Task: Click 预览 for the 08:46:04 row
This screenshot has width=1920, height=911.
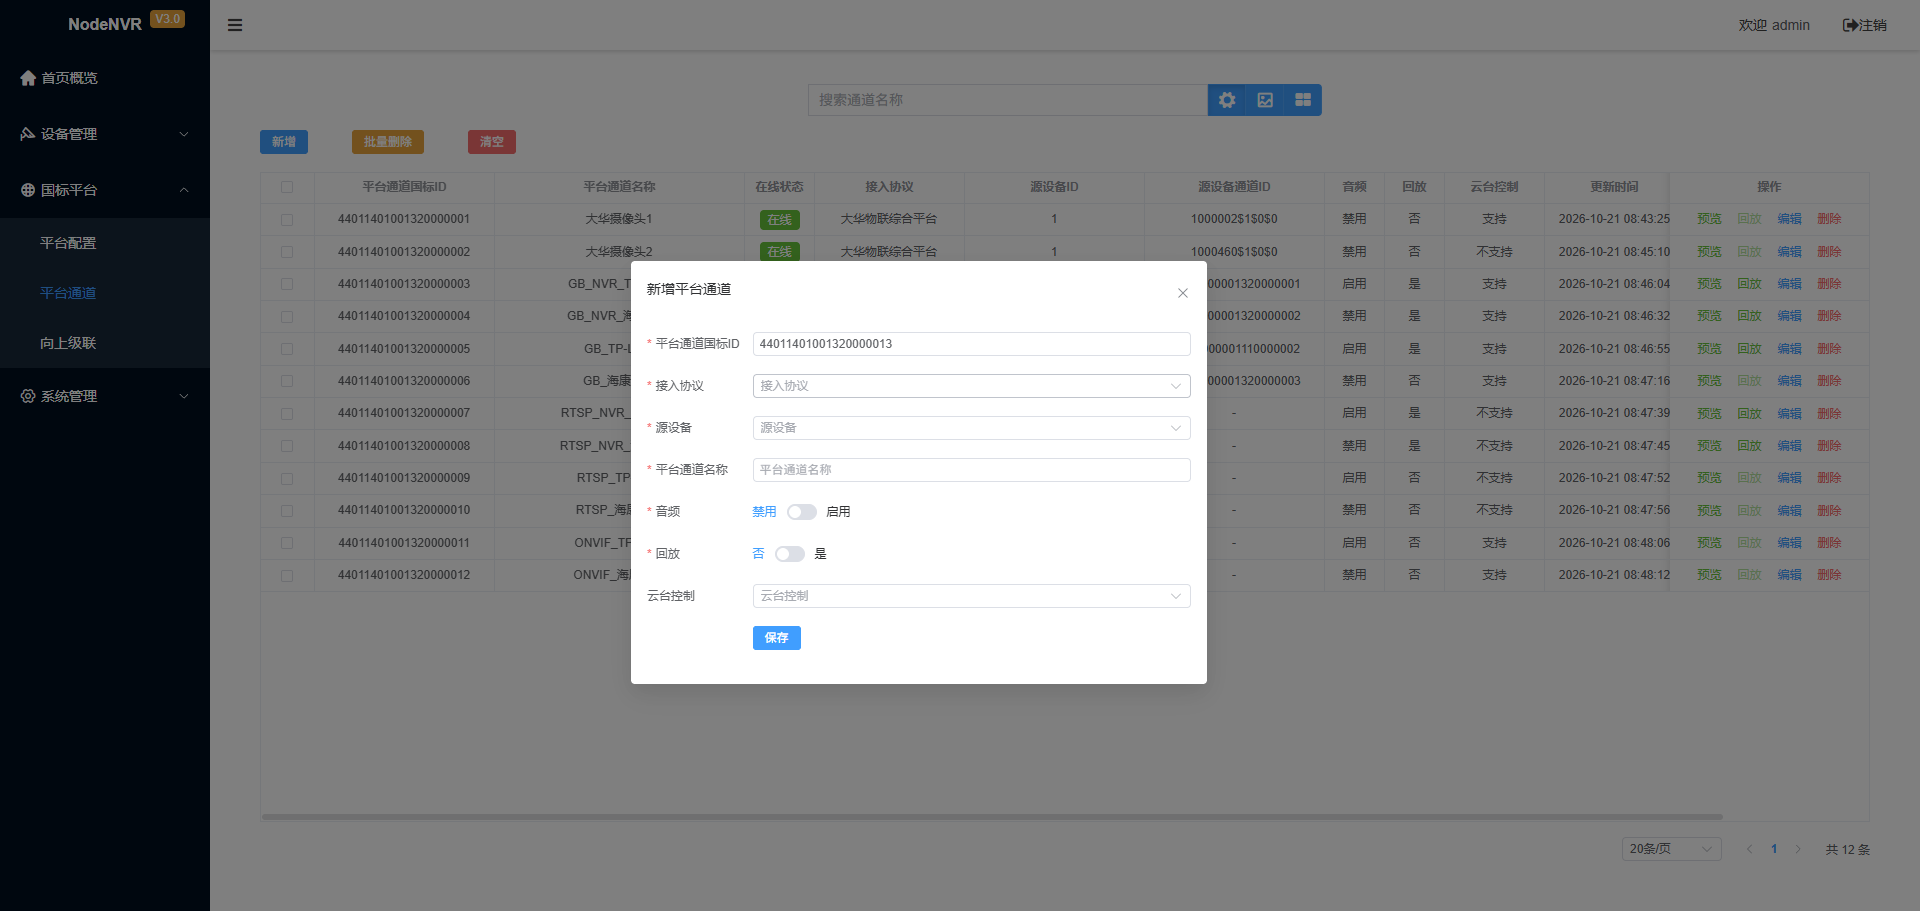Action: (x=1709, y=284)
